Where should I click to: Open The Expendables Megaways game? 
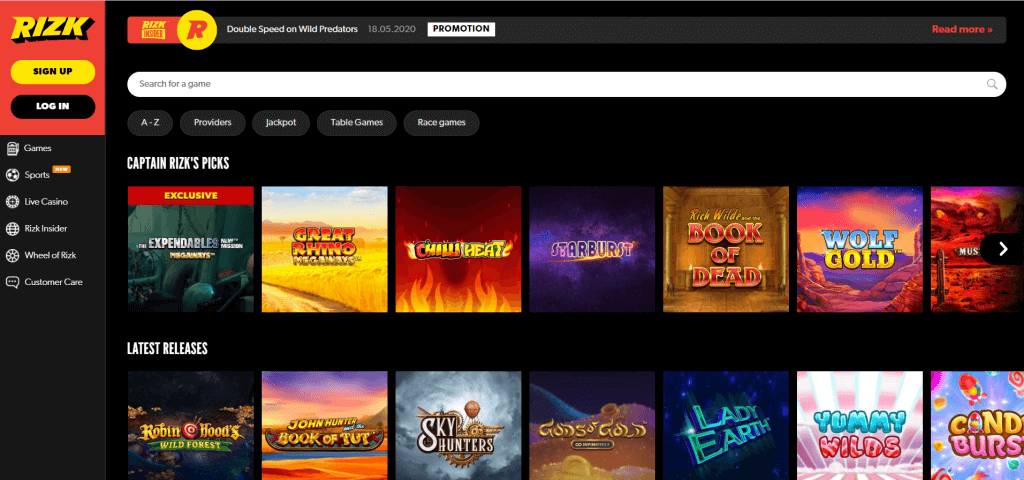pos(191,249)
